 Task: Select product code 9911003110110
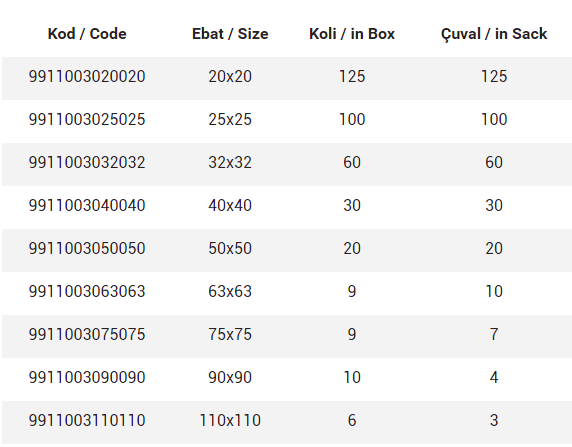coord(87,420)
